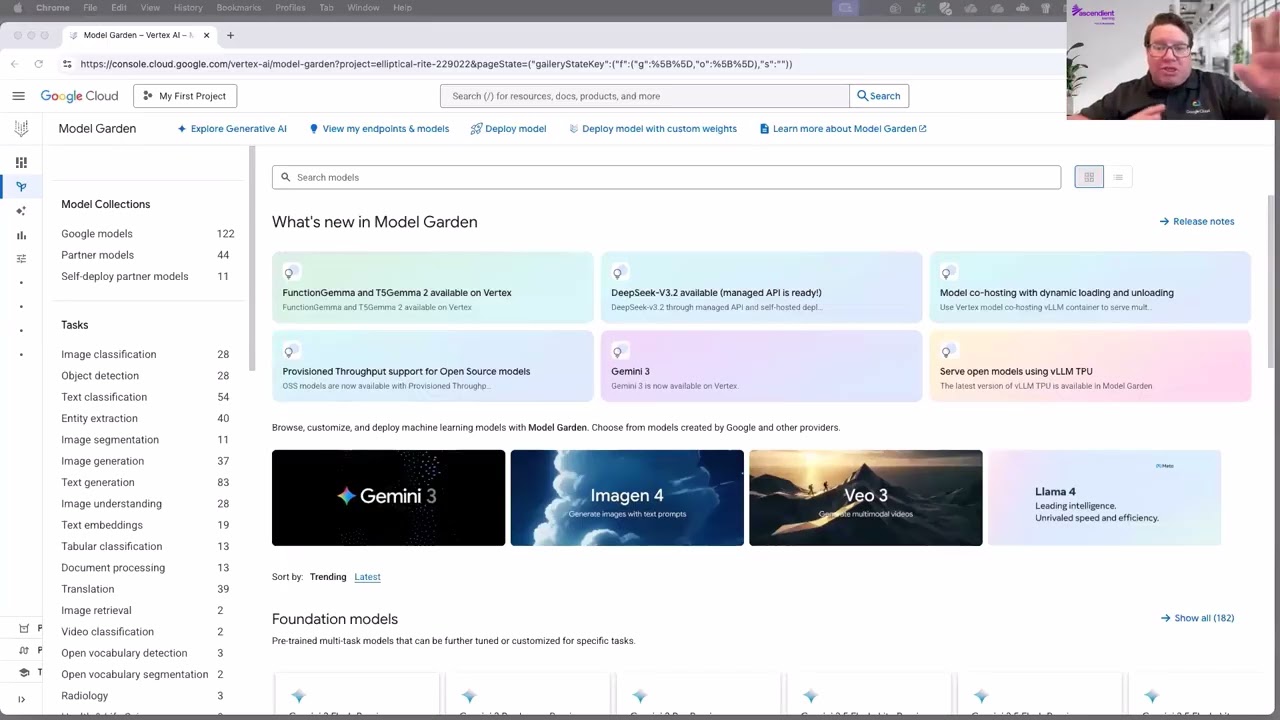This screenshot has height=720, width=1280.
Task: Open the Profiles menu
Action: [291, 8]
